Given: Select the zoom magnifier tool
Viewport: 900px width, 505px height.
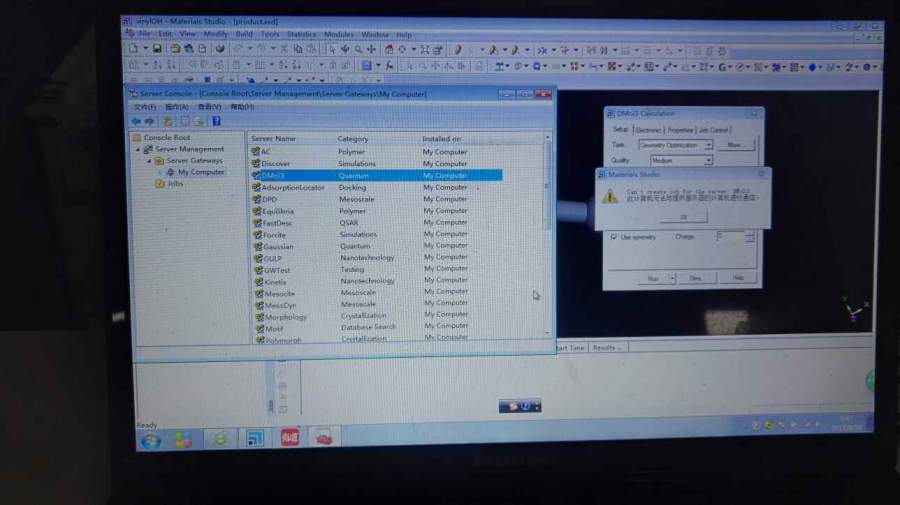Looking at the screenshot, I should pyautogui.click(x=358, y=50).
